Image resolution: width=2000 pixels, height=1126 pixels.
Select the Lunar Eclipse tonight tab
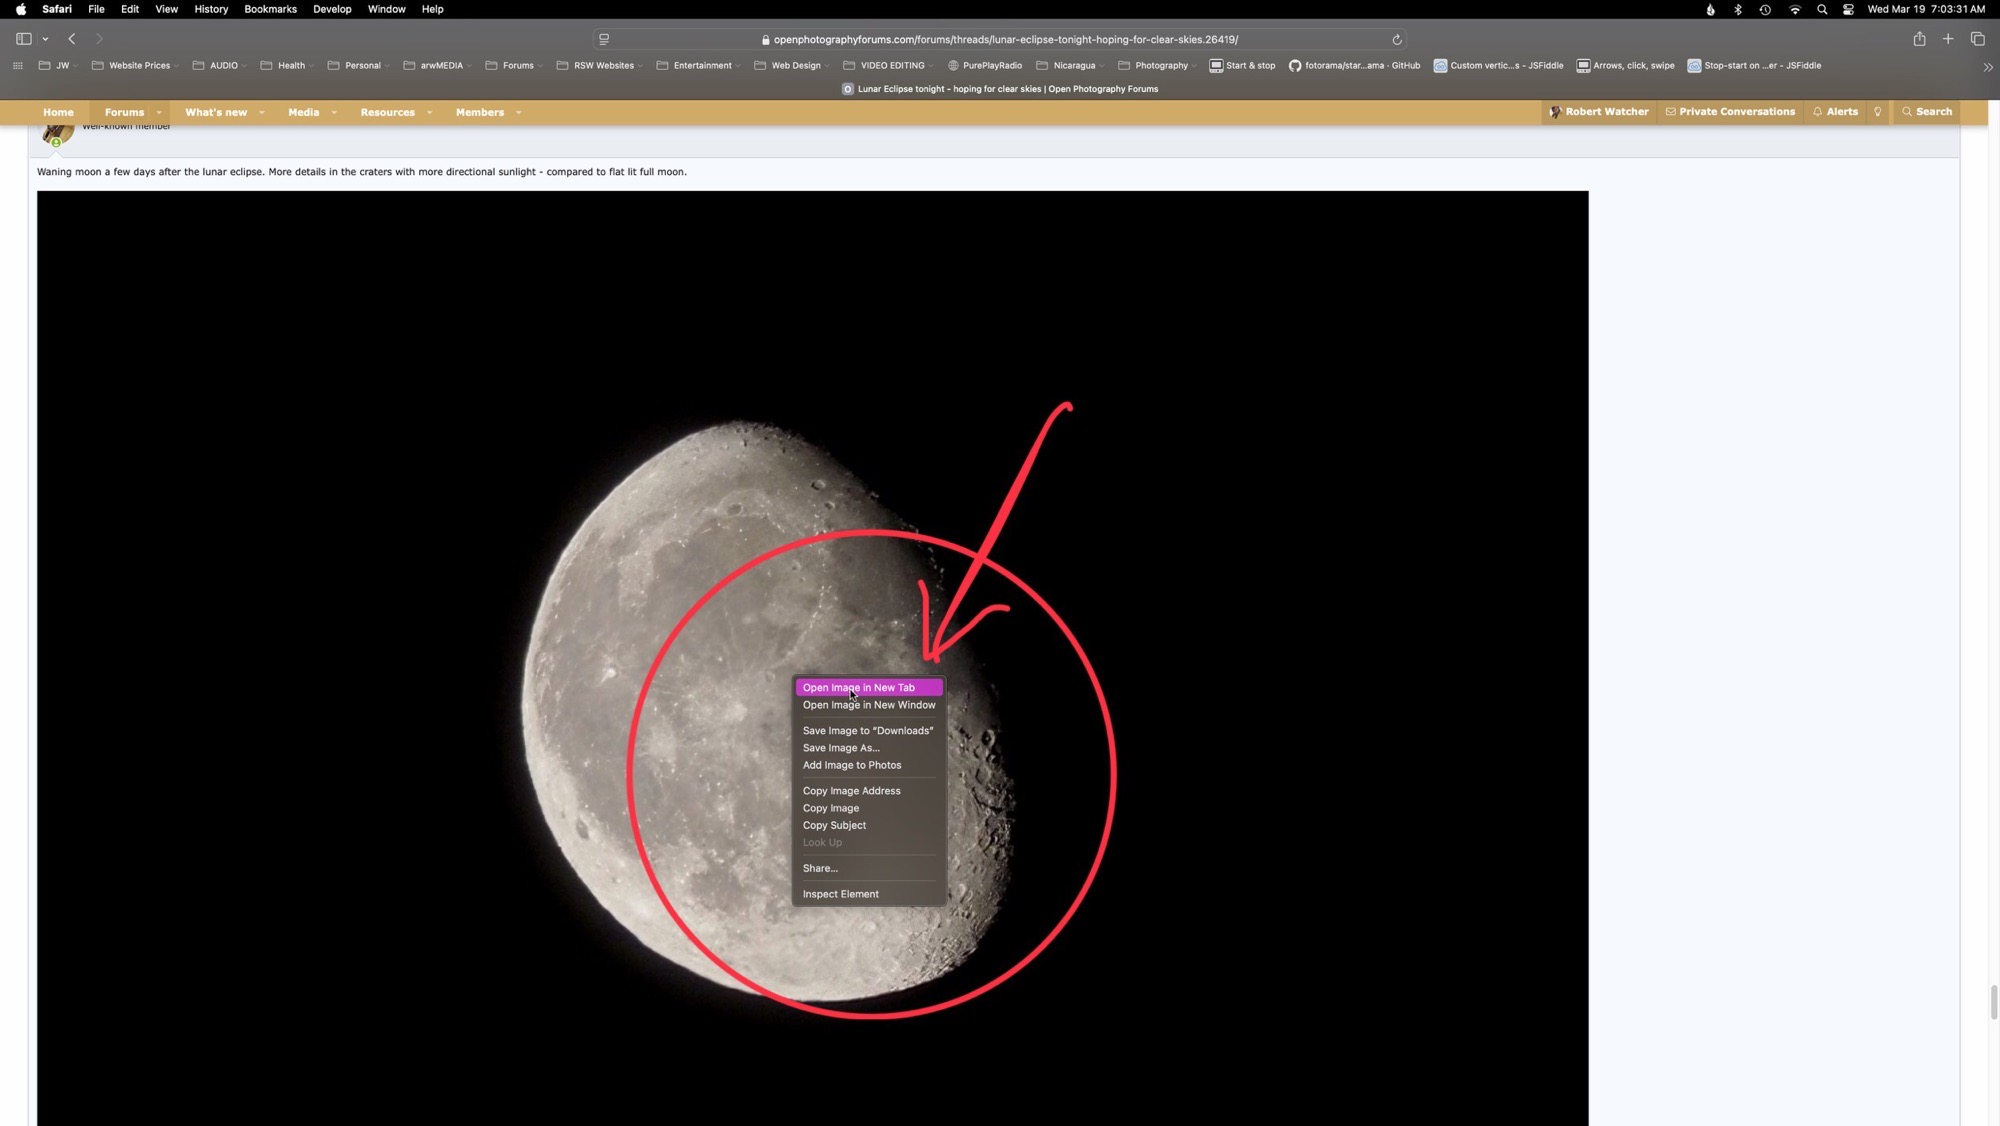[1000, 89]
